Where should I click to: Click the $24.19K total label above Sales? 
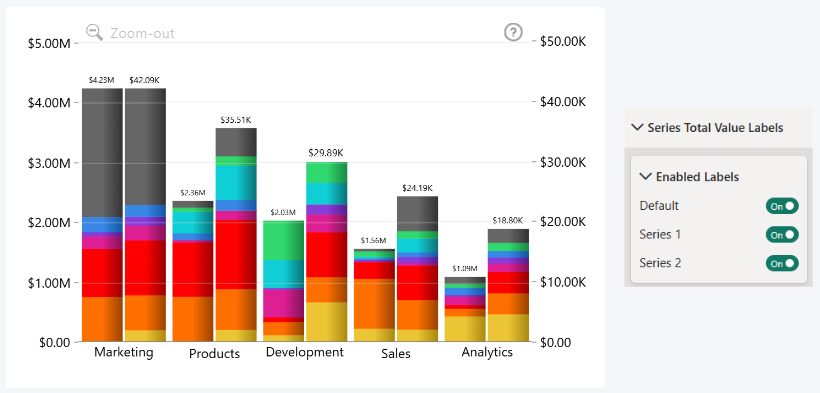point(418,188)
